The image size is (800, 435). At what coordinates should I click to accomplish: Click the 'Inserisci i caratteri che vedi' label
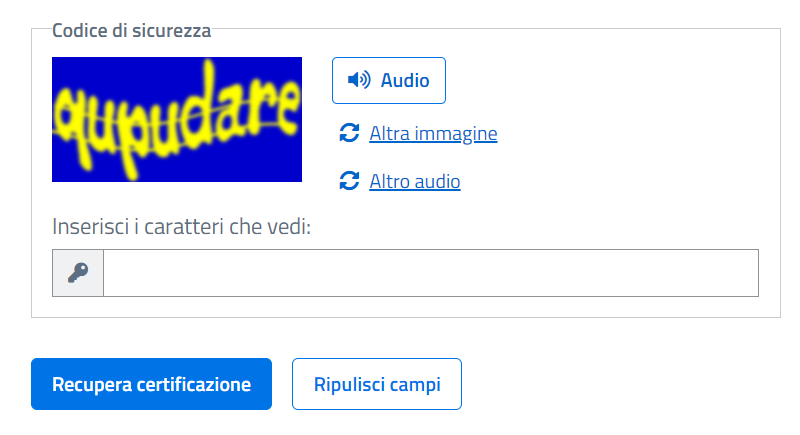click(x=182, y=227)
